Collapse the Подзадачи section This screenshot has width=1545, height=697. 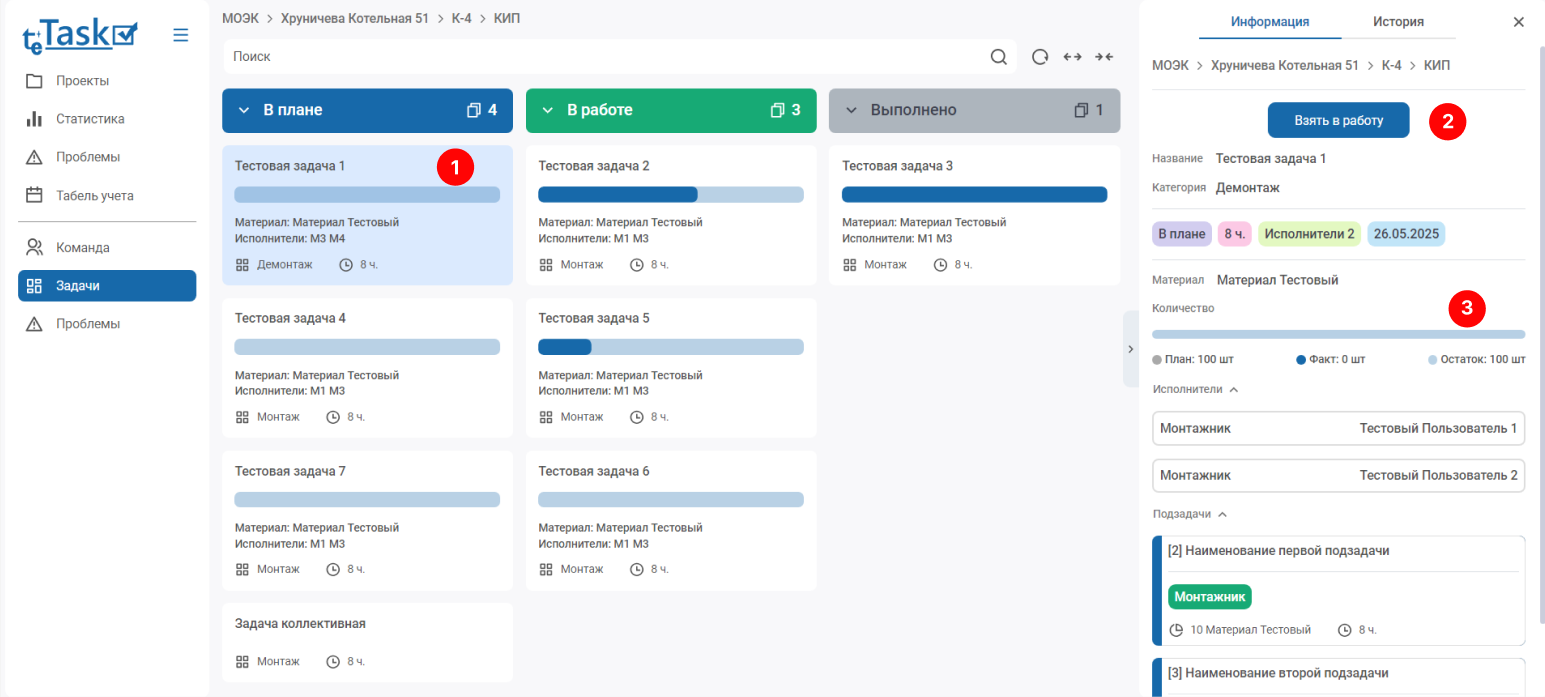click(1222, 514)
